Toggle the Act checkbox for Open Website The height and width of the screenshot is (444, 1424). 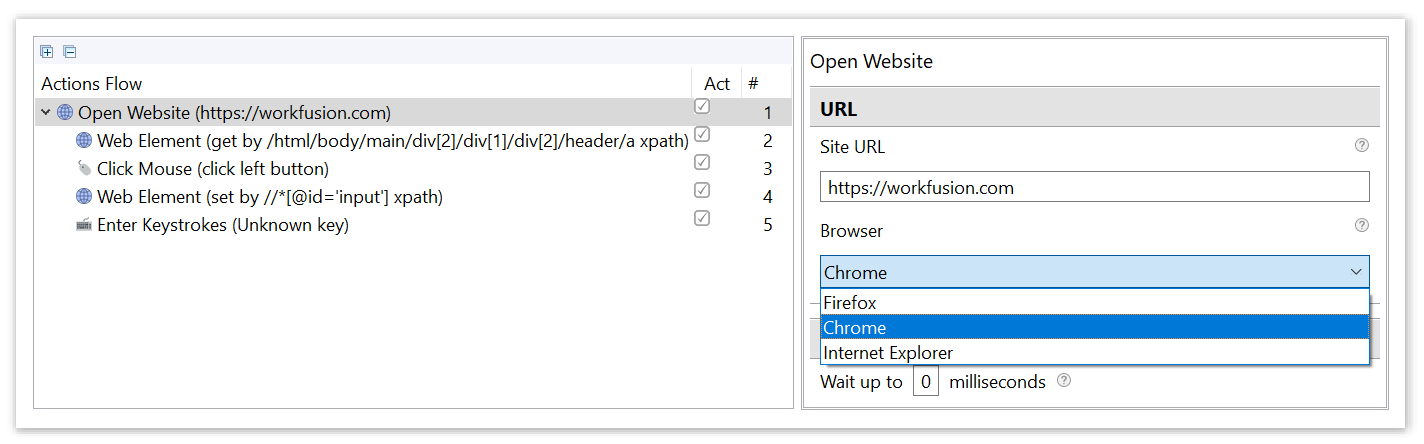(x=702, y=106)
